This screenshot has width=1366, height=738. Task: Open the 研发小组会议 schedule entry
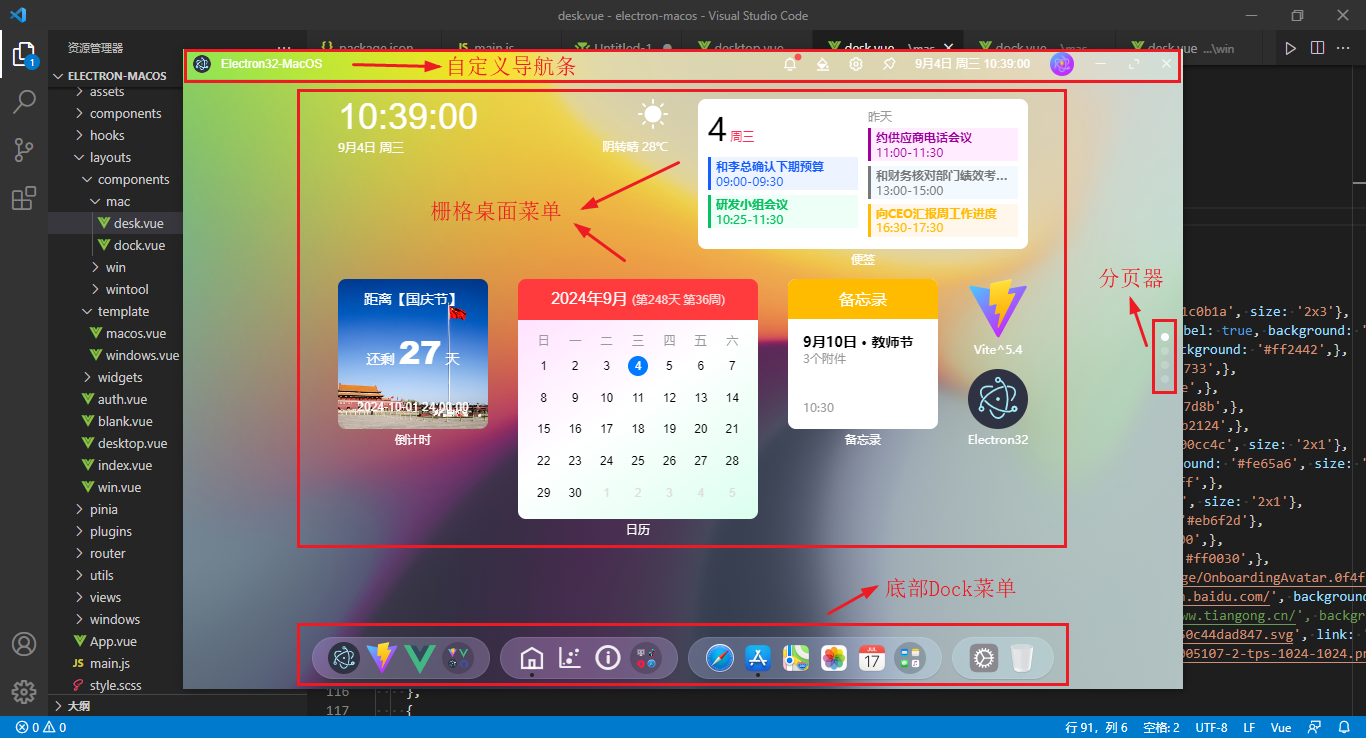pos(784,212)
